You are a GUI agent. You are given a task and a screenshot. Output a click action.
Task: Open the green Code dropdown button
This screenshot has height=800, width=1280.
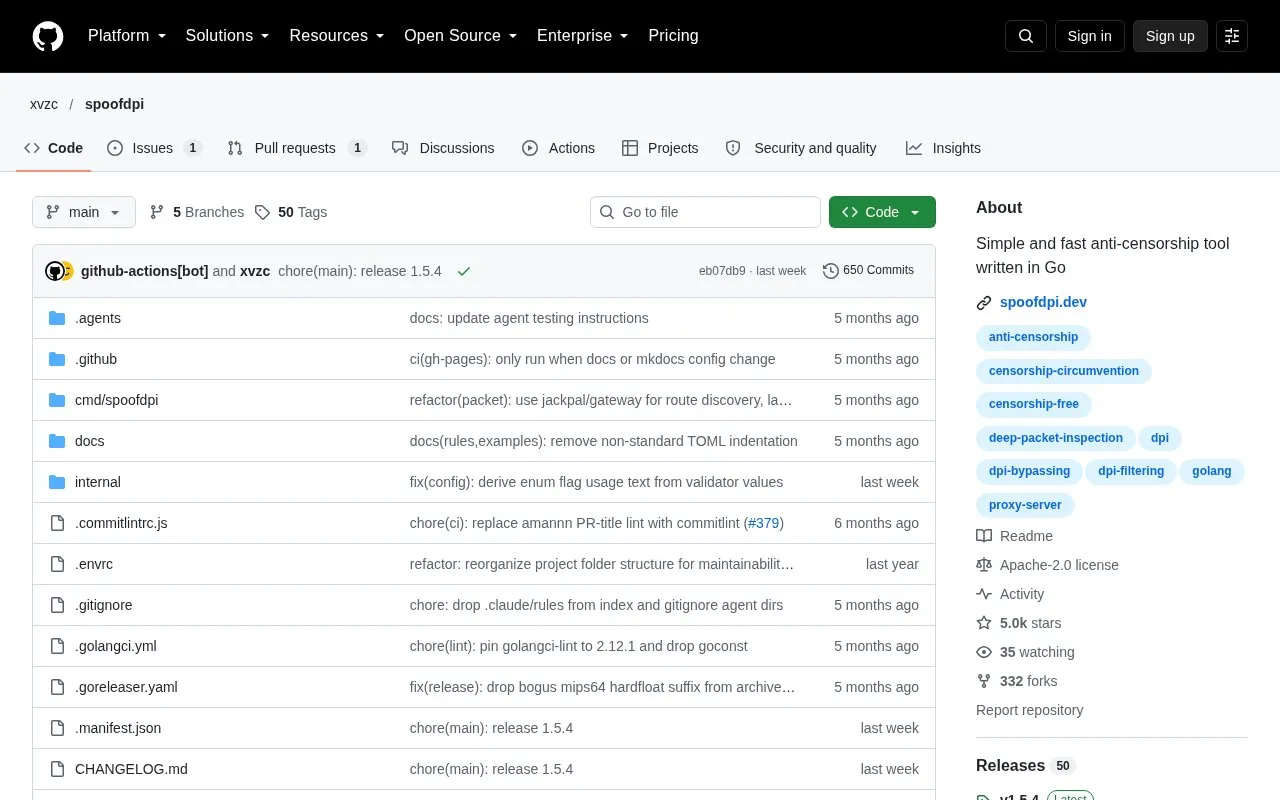point(882,212)
